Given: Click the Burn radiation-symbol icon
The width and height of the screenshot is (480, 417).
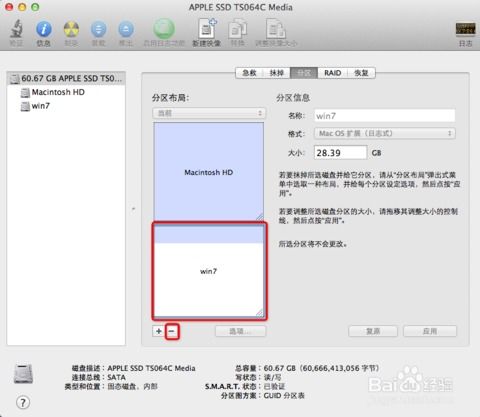Looking at the screenshot, I should [x=71, y=29].
